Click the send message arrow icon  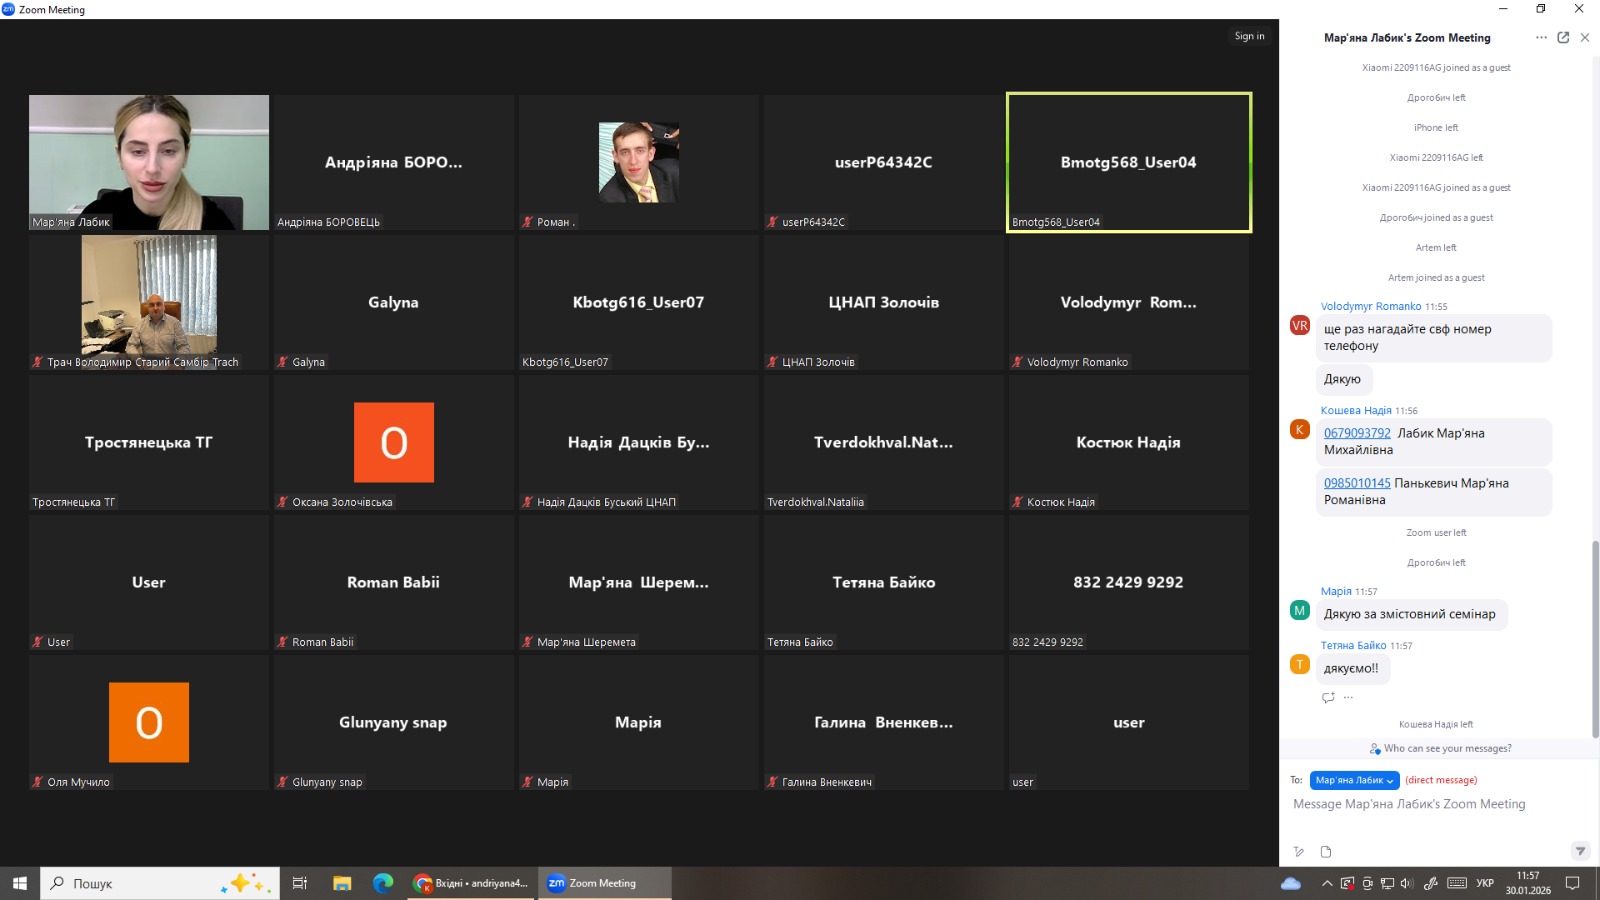pos(1580,851)
